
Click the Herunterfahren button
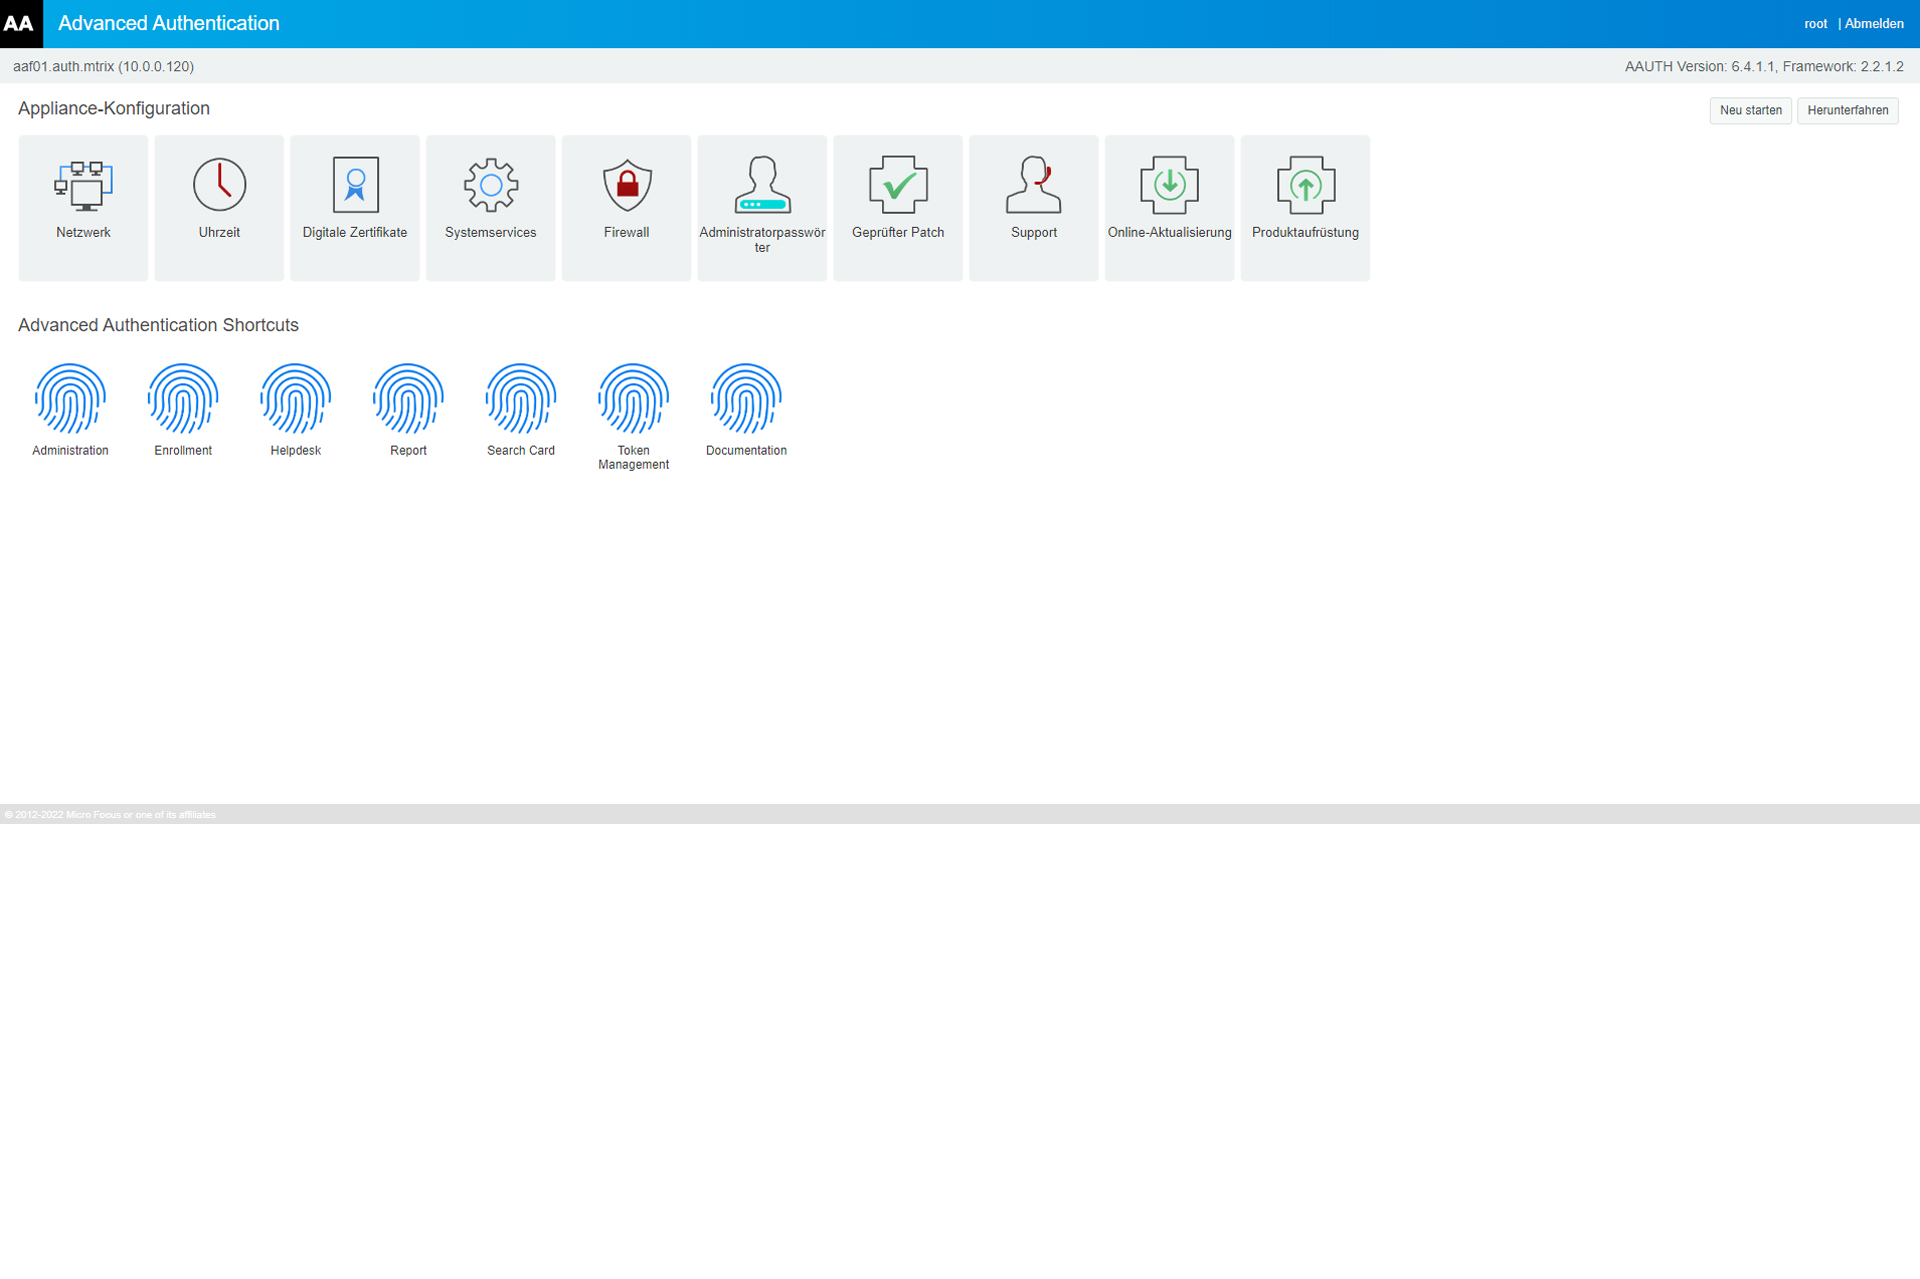click(x=1847, y=111)
